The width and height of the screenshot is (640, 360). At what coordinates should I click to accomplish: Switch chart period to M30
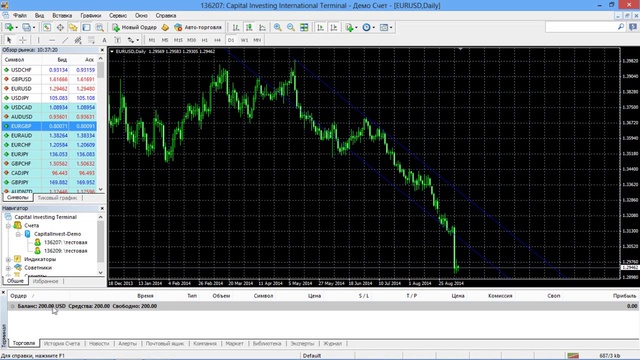pyautogui.click(x=191, y=40)
